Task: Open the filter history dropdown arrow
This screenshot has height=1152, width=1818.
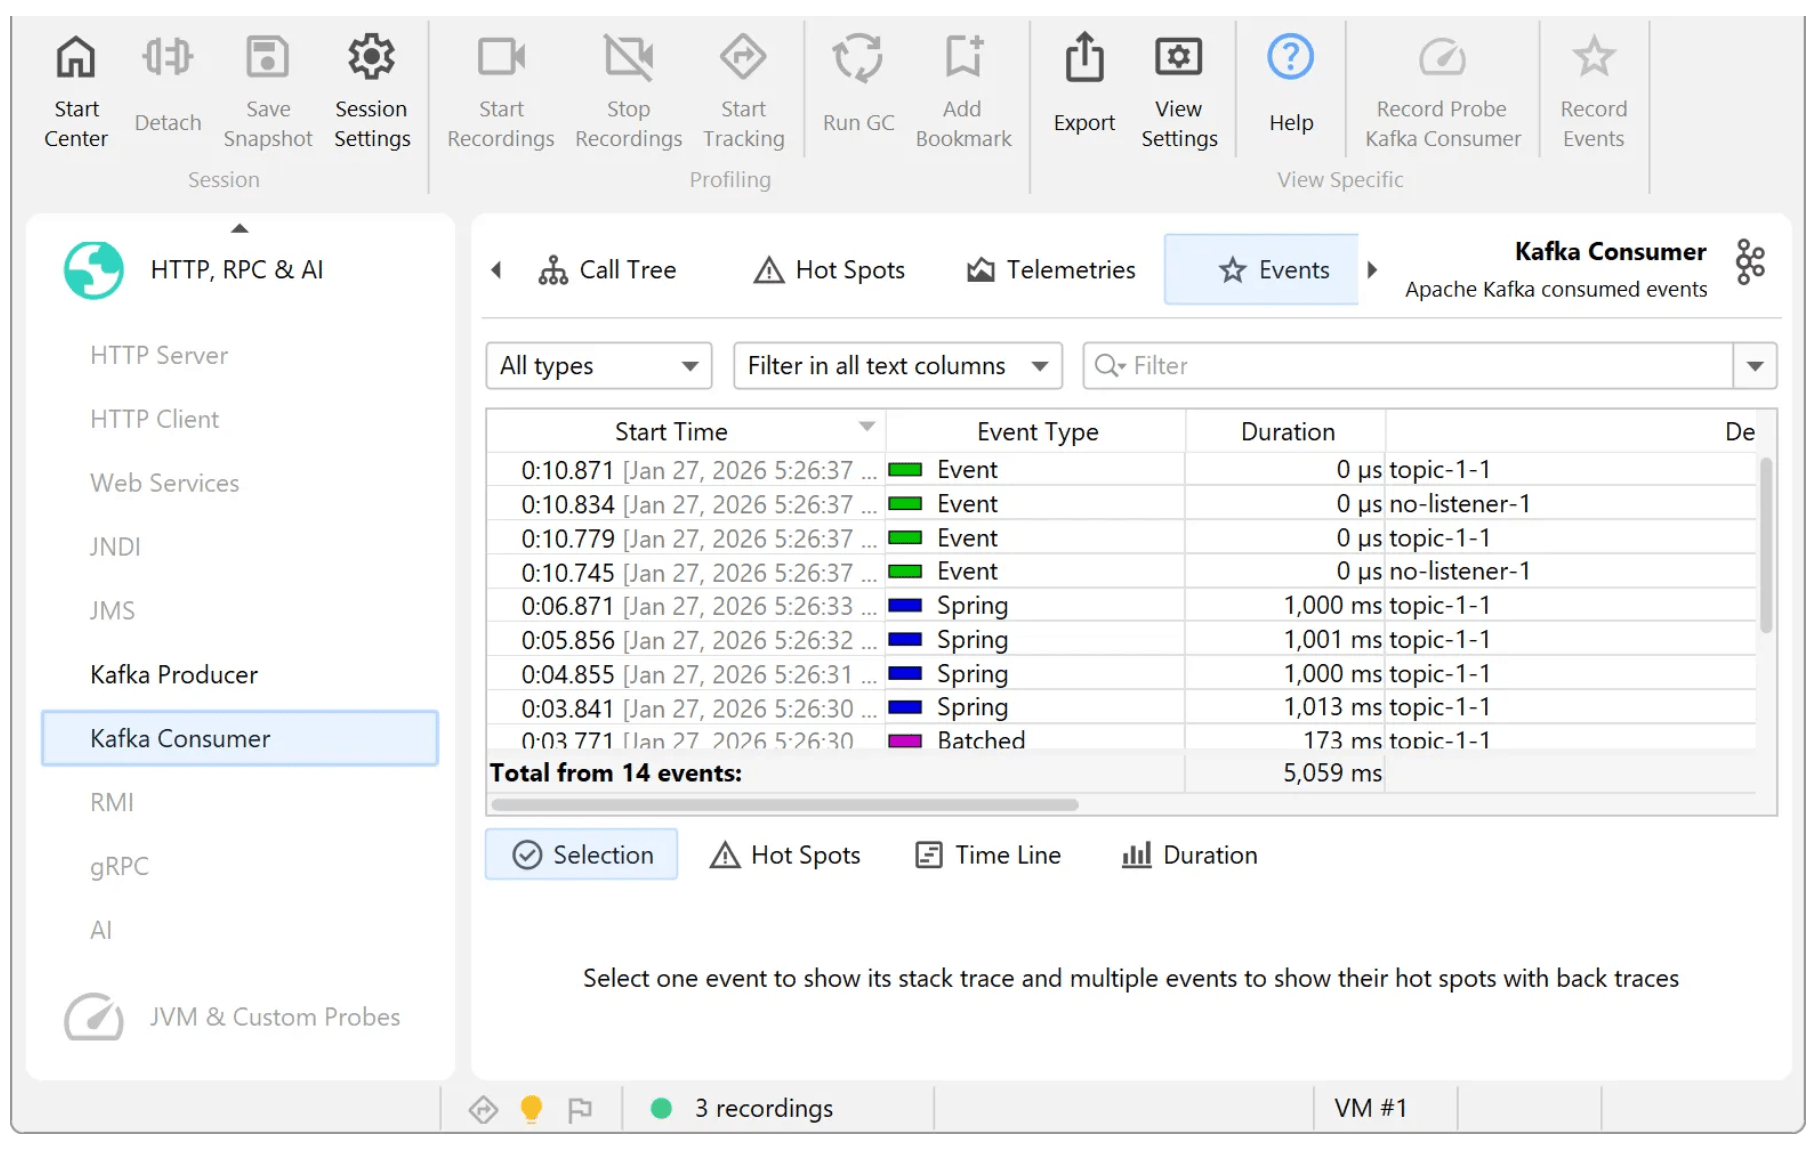Action: pyautogui.click(x=1755, y=366)
